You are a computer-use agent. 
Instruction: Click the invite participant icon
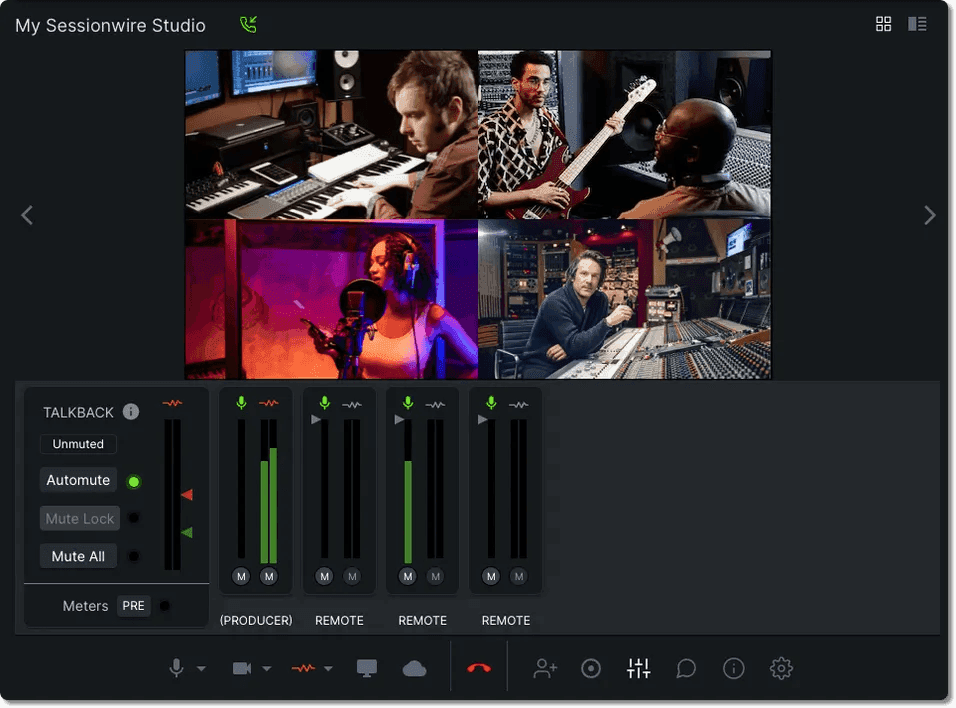pos(544,667)
